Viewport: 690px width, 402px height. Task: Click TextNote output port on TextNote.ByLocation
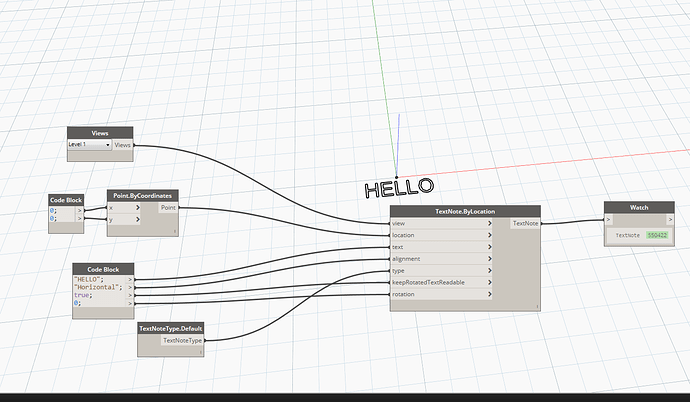(x=525, y=223)
